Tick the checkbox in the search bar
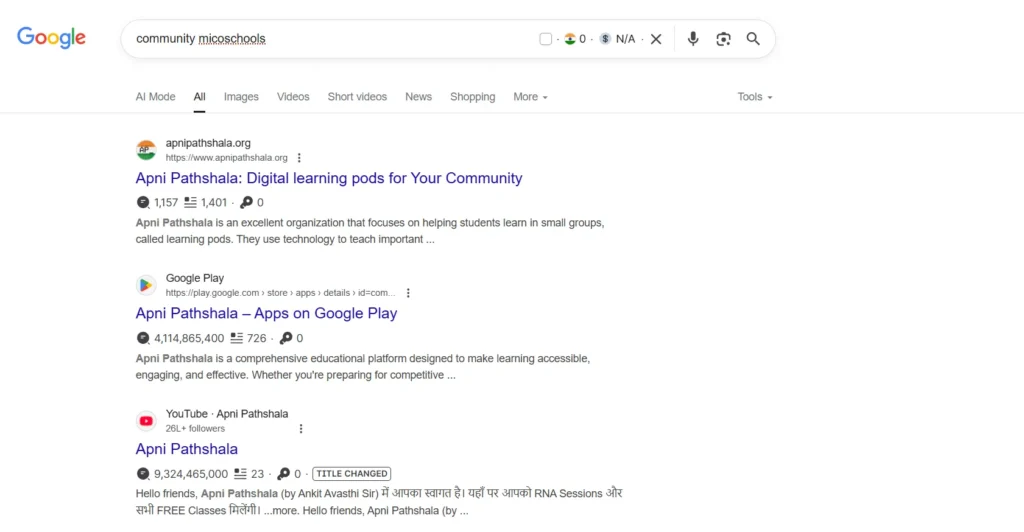Viewport: 1024px width, 532px height. [545, 39]
